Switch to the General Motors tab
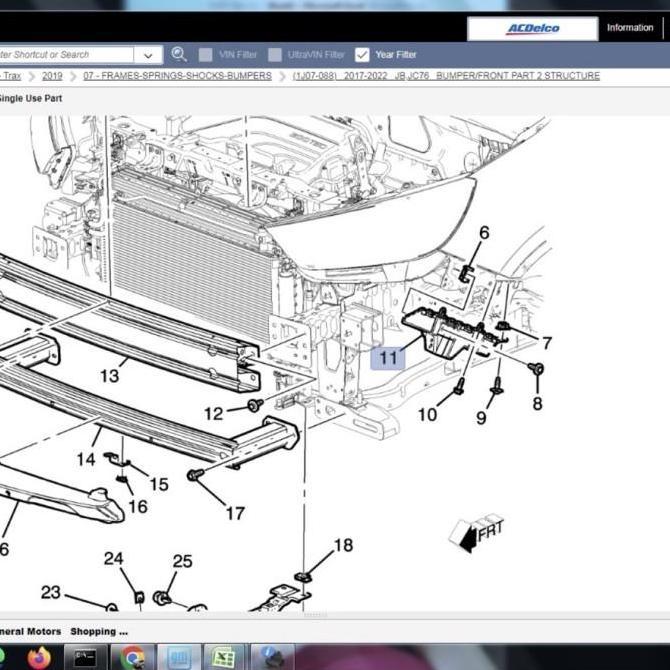Viewport: 670px width, 670px height. tap(30, 632)
